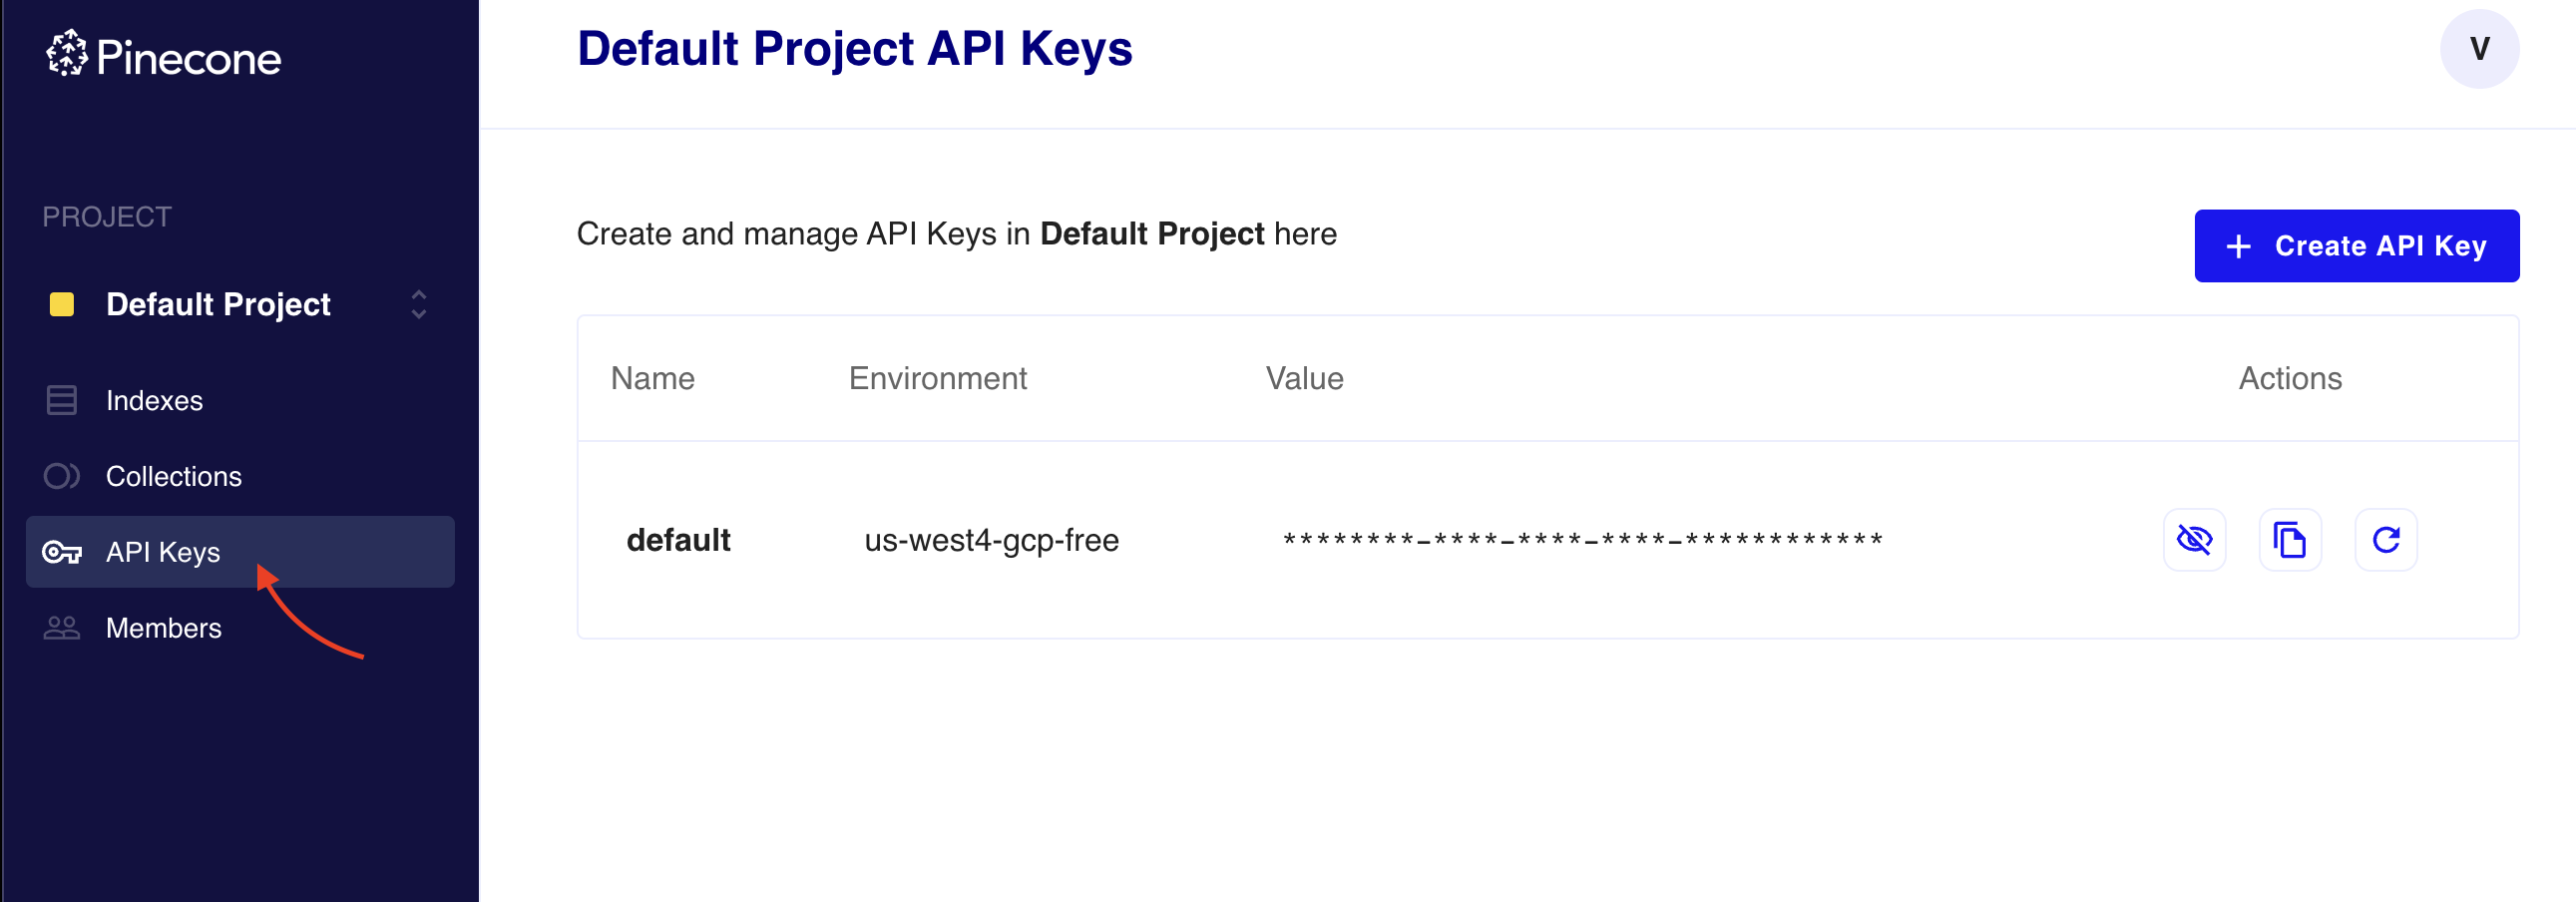The width and height of the screenshot is (2576, 902).
Task: Click the Collections sidebar icon
Action: 61,476
